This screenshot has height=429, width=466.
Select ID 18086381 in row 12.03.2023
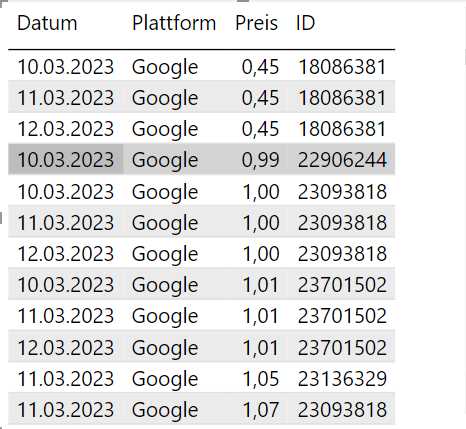(342, 129)
